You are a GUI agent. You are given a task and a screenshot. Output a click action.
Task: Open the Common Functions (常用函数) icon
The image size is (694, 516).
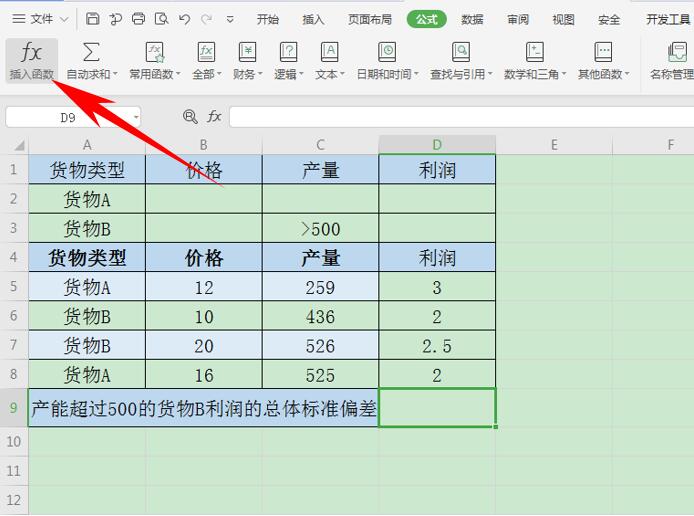tap(155, 53)
